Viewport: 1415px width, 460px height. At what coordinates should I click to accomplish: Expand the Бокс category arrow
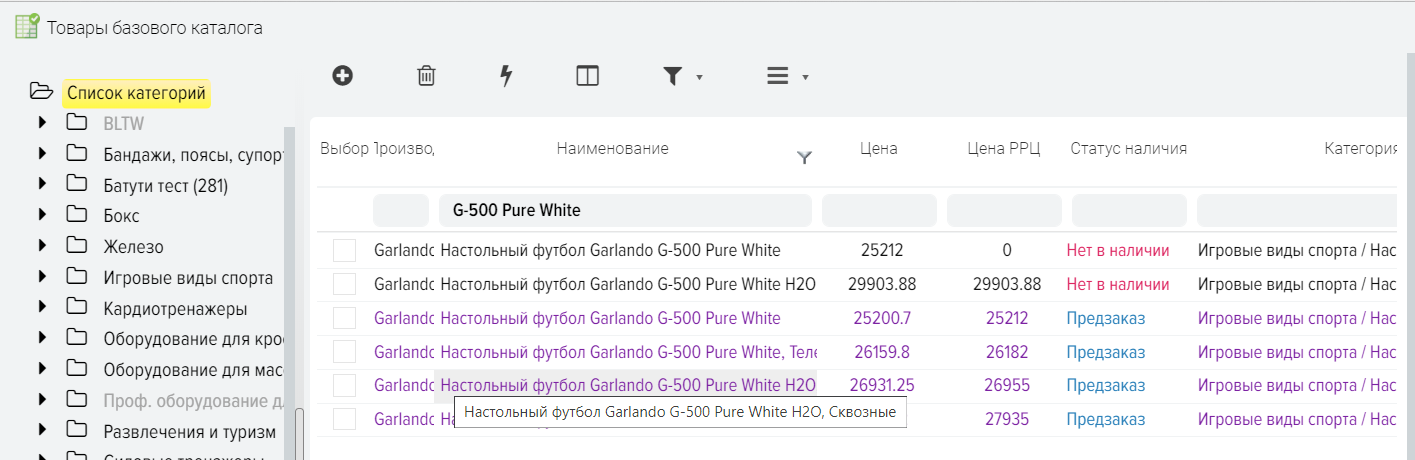point(42,216)
